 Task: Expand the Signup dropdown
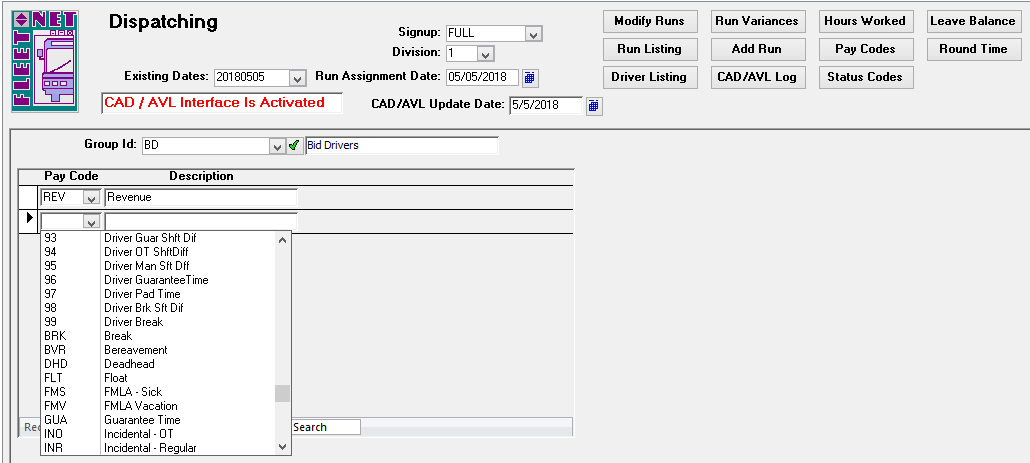533,34
